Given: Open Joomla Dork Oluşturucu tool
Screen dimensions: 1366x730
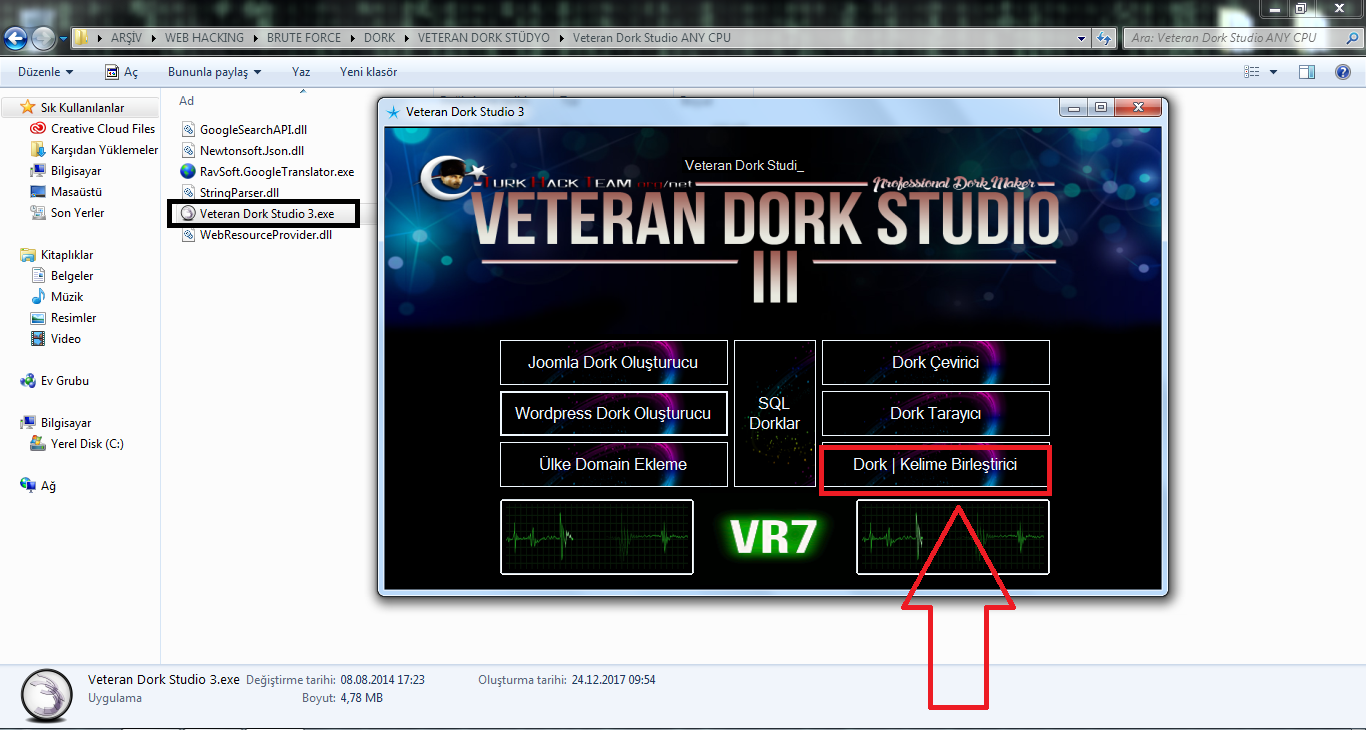Looking at the screenshot, I should point(613,362).
